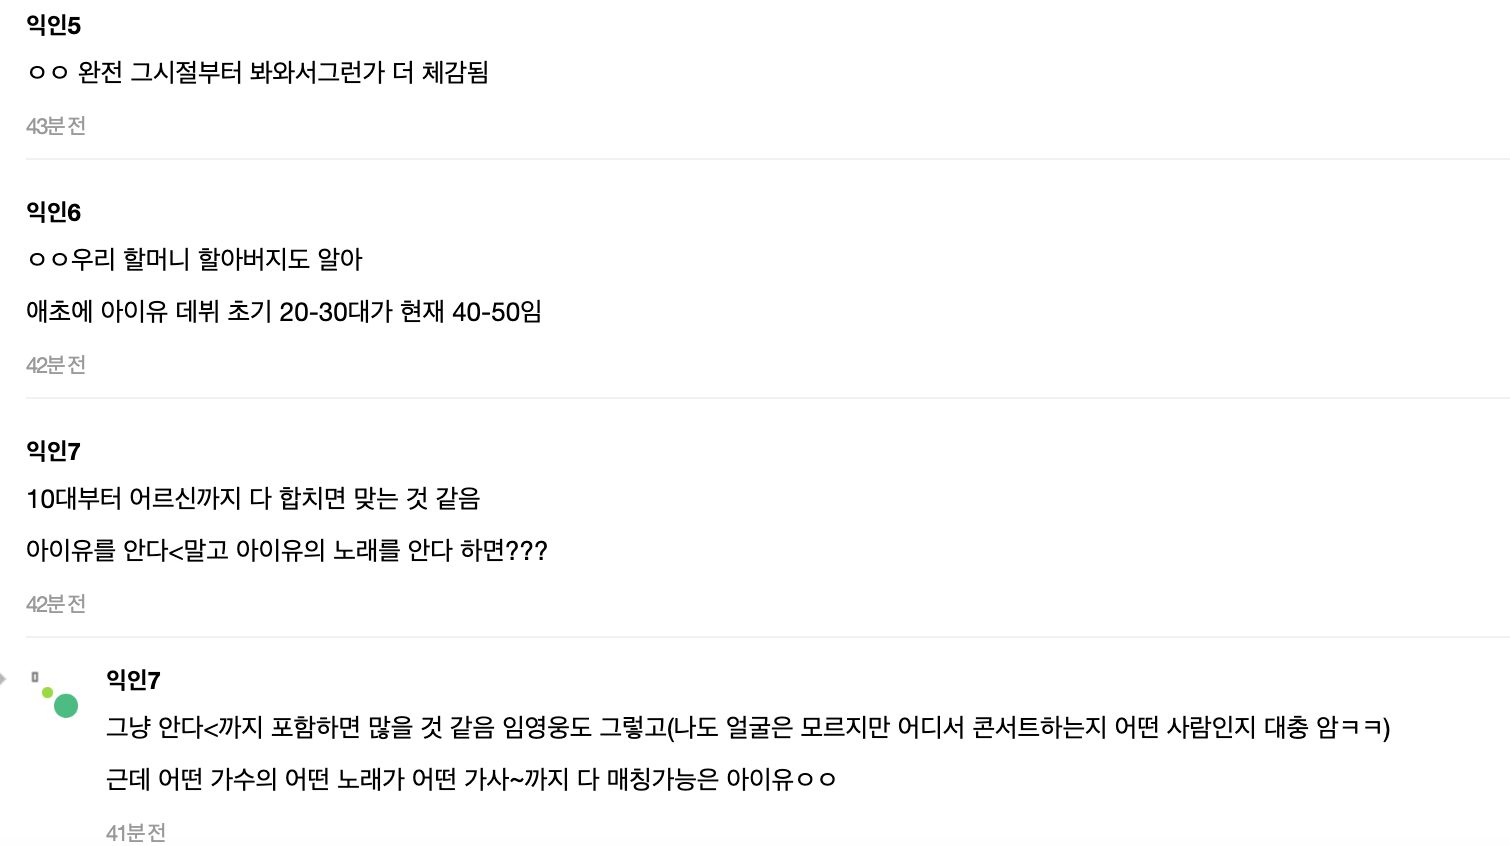The image size is (1510, 846).
Task: Click the reply arrow beside the nested comment
Action: coord(3,679)
